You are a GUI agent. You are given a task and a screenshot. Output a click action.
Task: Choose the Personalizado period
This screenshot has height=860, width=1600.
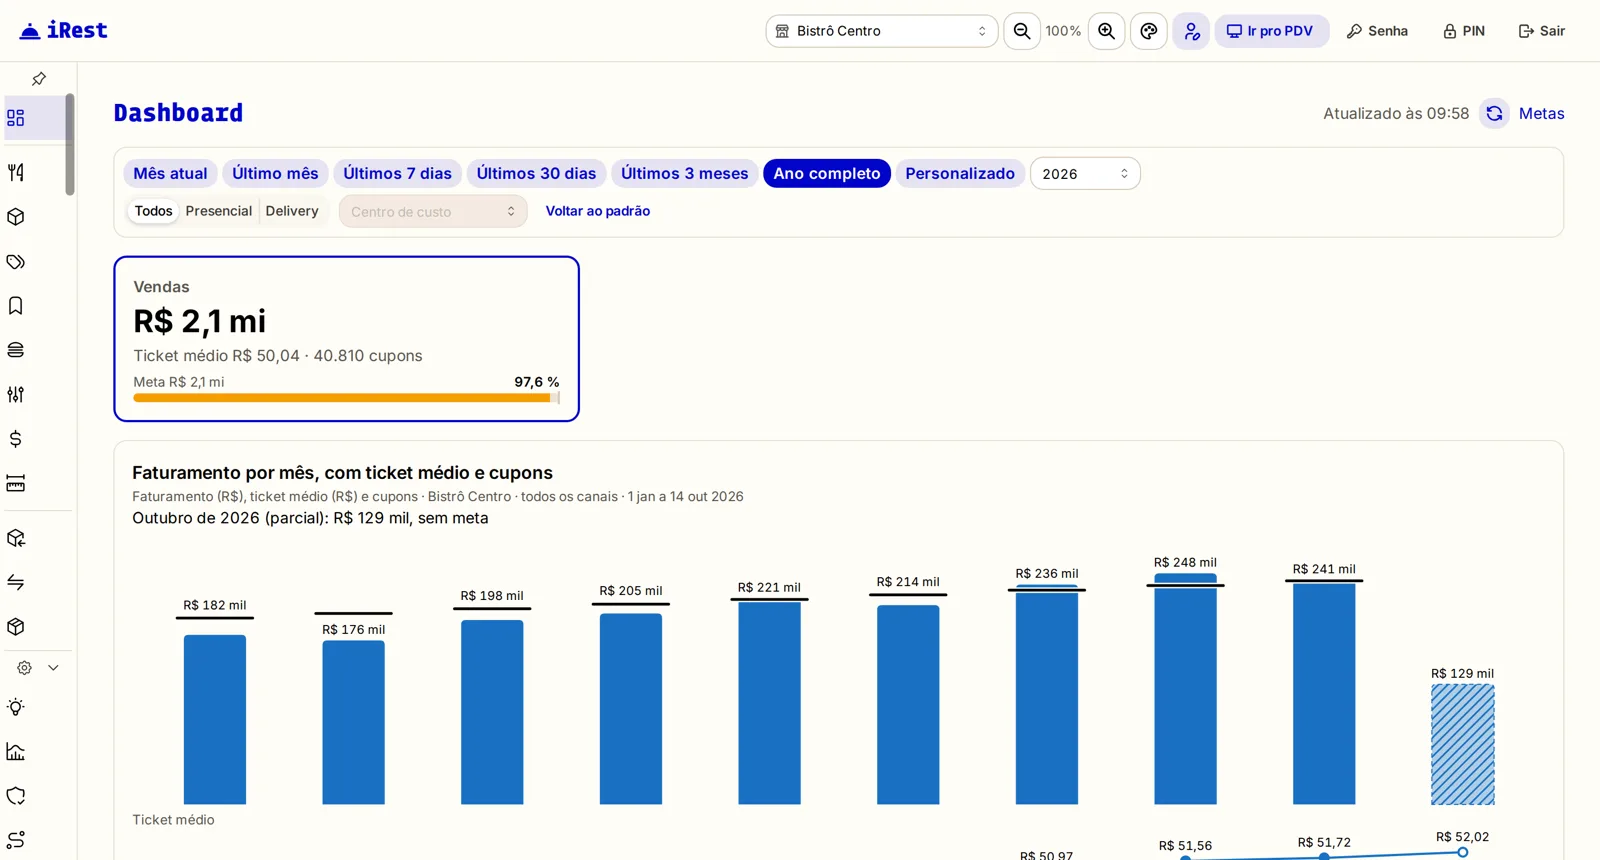[x=960, y=174]
